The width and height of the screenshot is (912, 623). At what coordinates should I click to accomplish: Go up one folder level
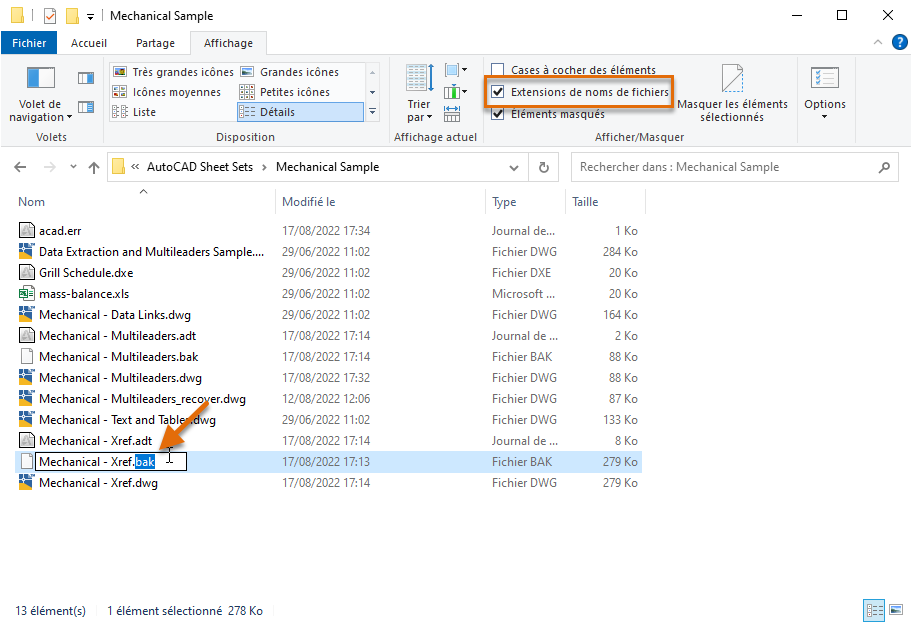[94, 168]
